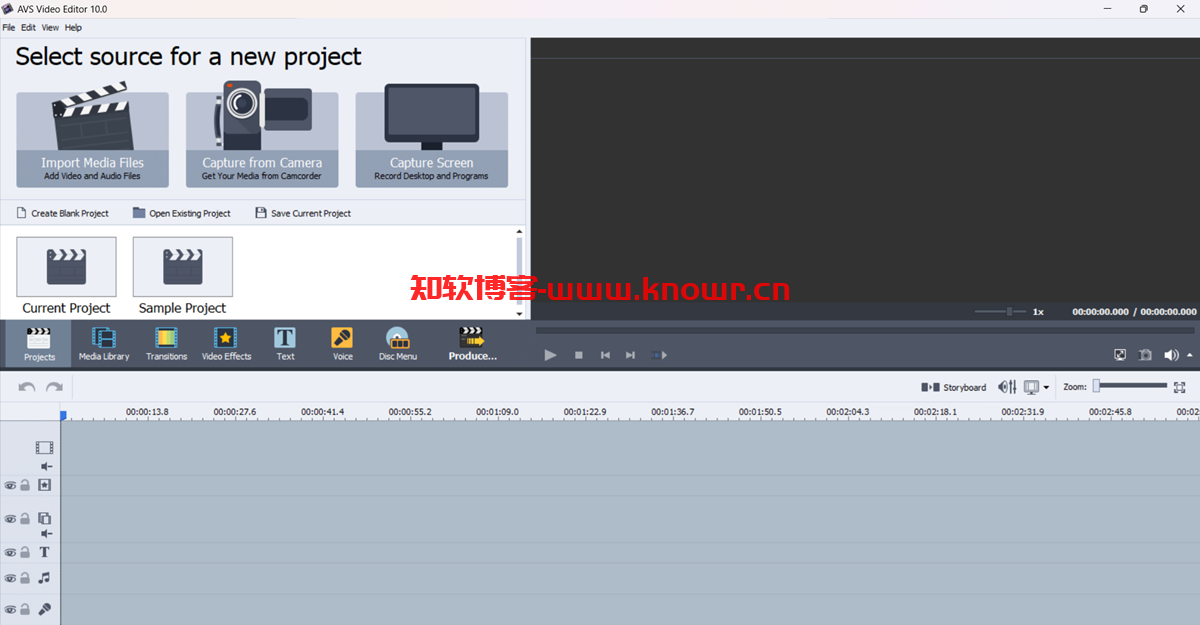Open the Transitions tab
Screen dimensions: 1200x625
pyautogui.click(x=166, y=343)
